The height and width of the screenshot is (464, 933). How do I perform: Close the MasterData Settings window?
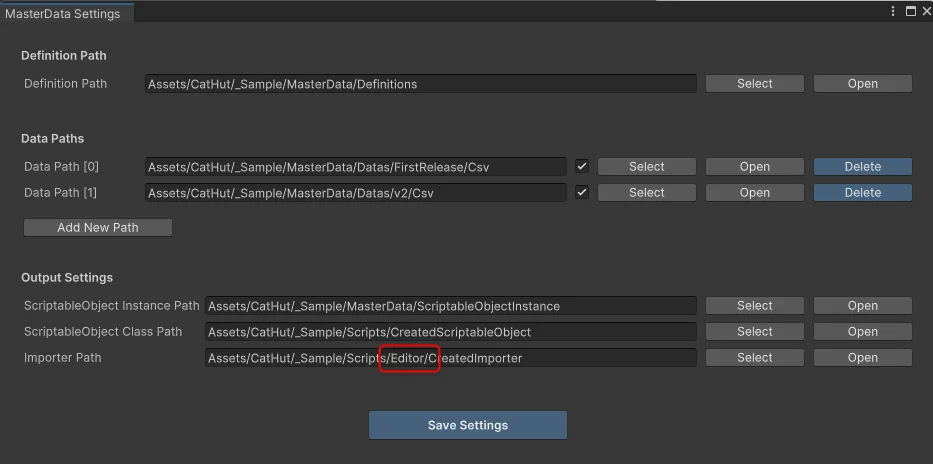925,11
